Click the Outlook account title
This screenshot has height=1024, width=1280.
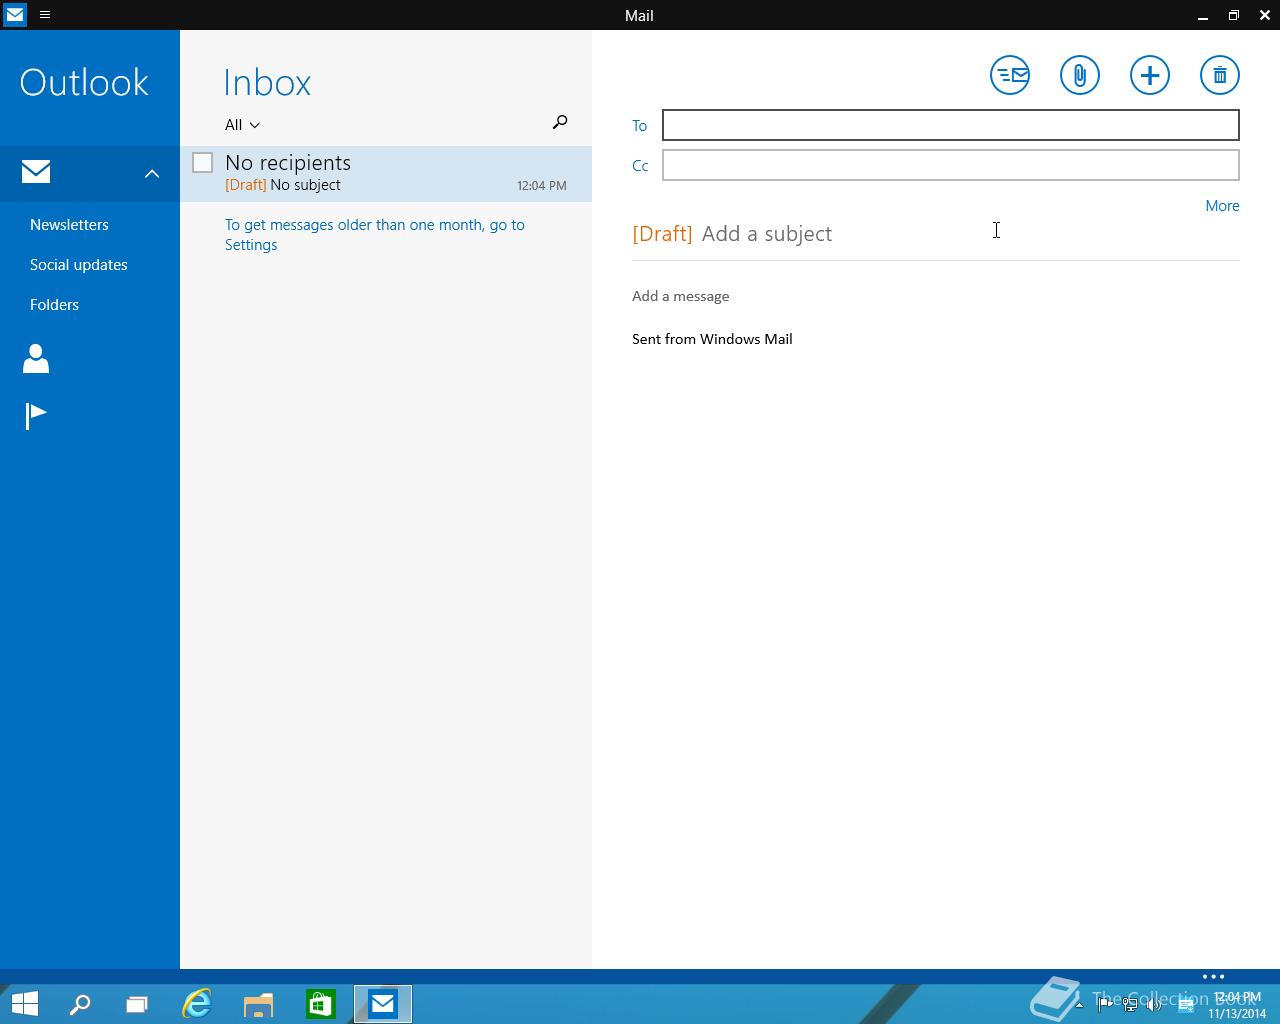(x=84, y=82)
